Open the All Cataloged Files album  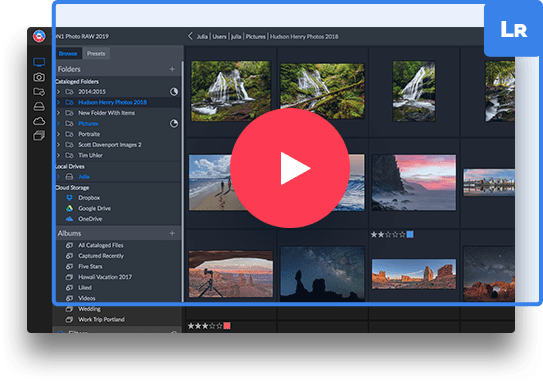(x=100, y=245)
